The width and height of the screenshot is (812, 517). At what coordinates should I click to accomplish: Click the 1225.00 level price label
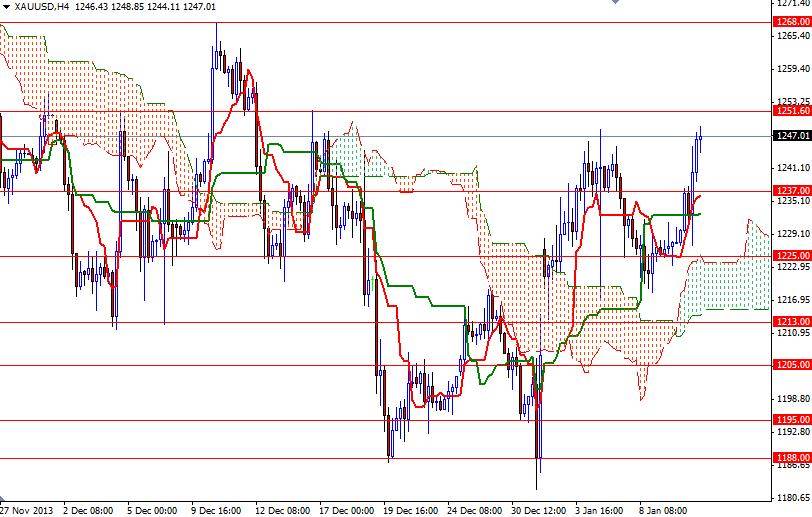coord(792,255)
